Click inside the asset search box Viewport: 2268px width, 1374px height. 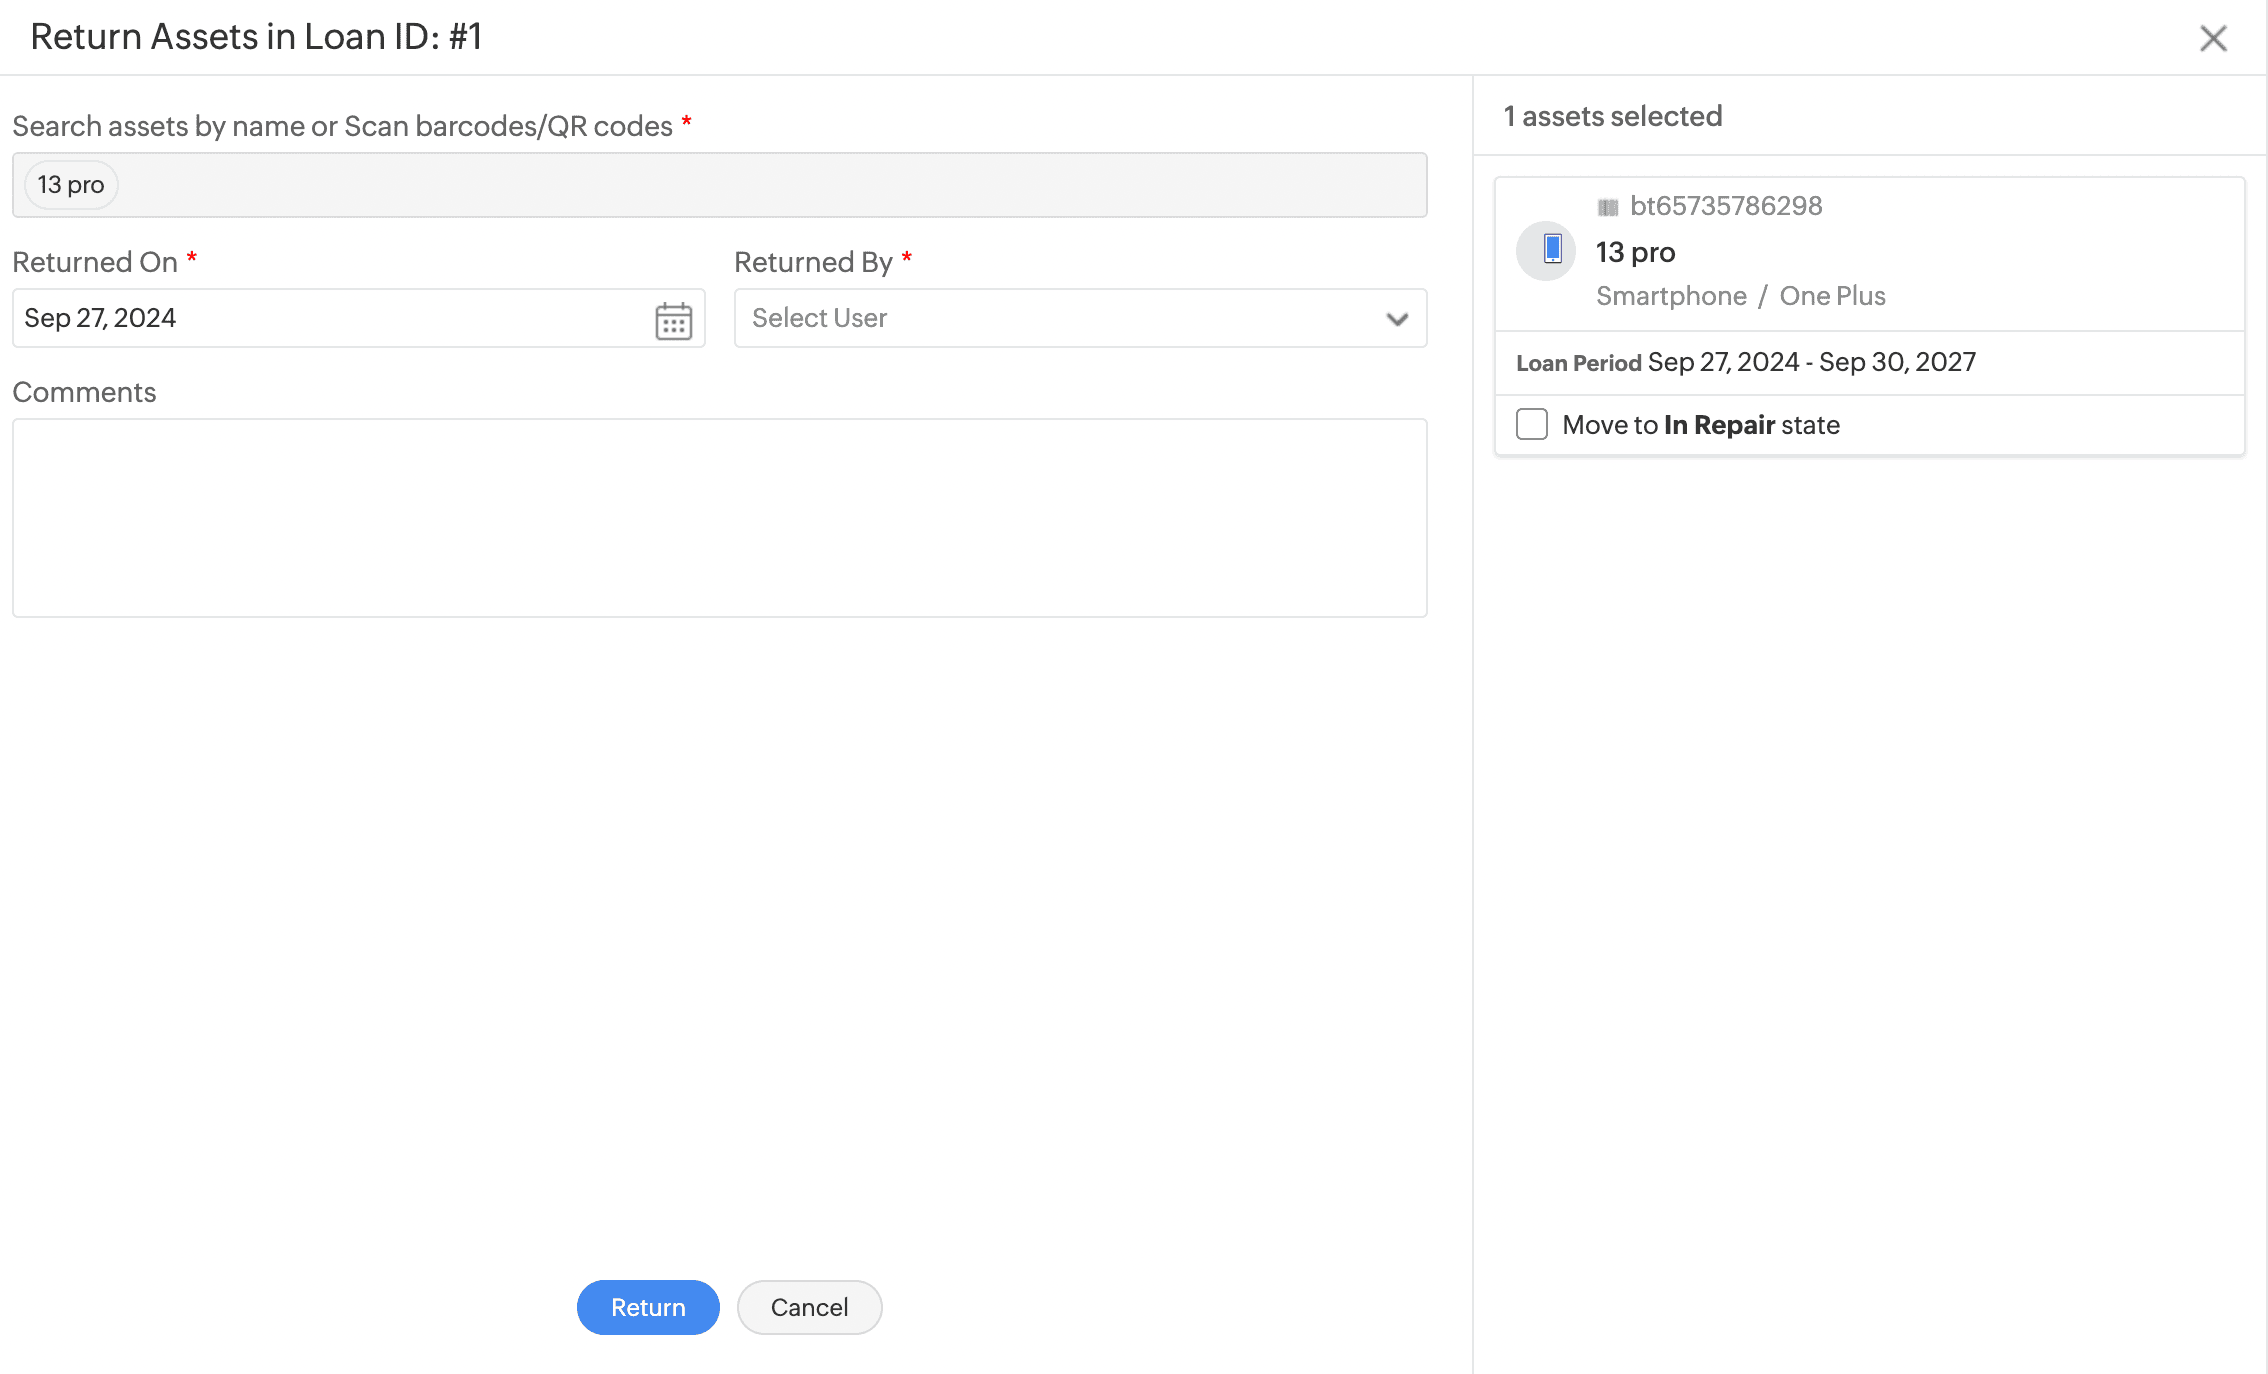point(760,185)
